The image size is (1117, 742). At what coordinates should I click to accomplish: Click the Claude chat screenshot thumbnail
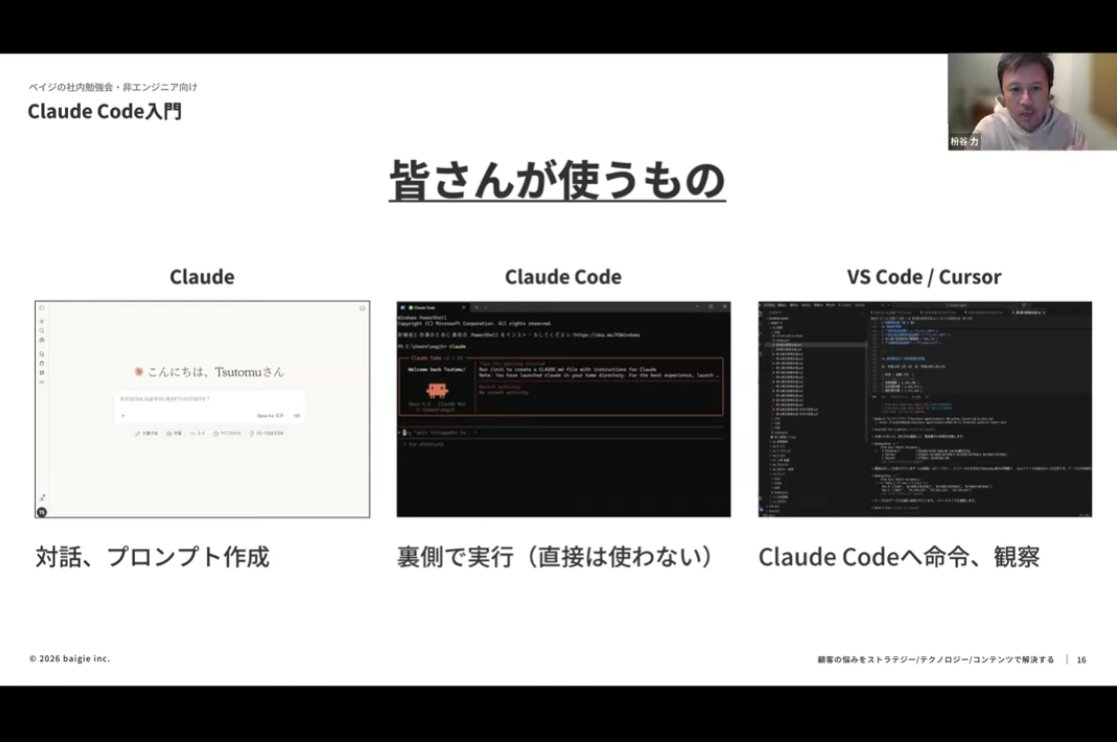pos(202,409)
